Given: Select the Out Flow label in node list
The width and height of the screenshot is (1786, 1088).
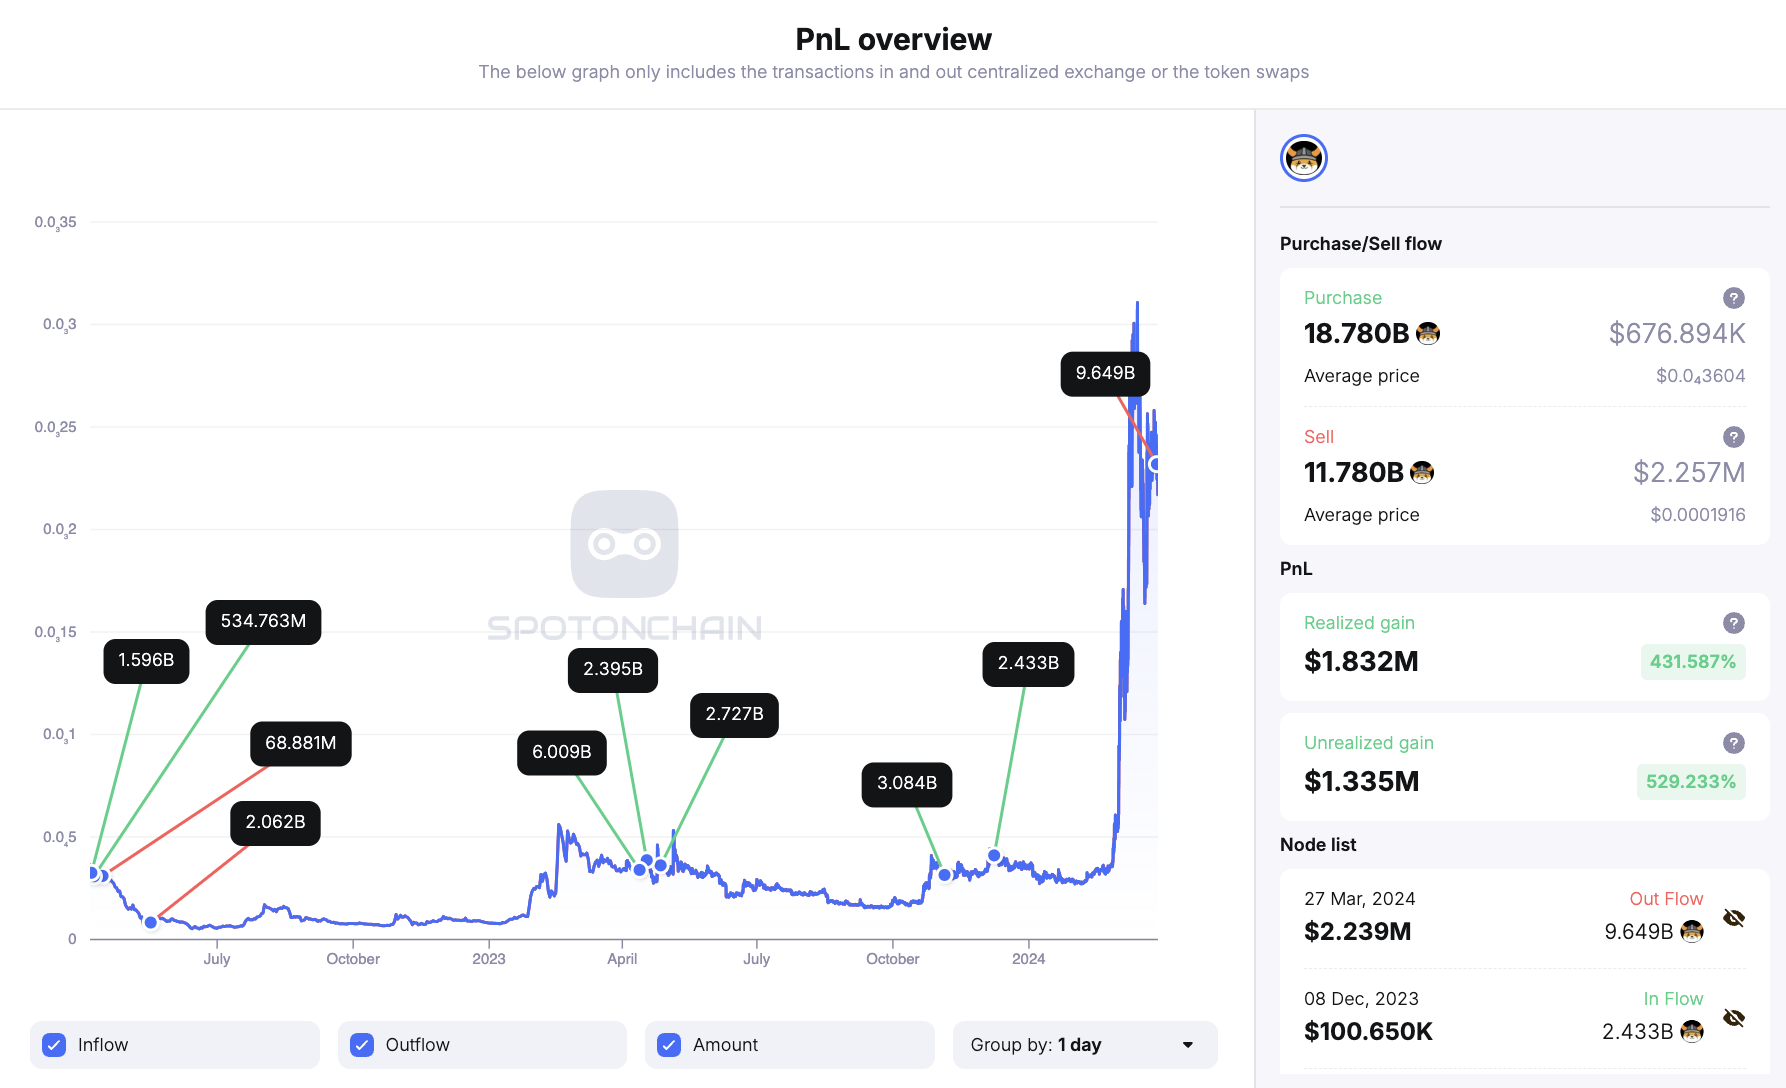Looking at the screenshot, I should point(1666,898).
